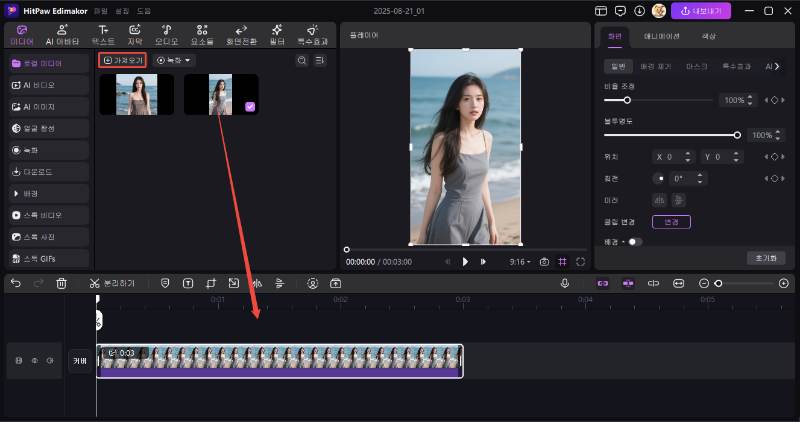Click the mirror flip icon in timeline toolbar
Viewport: 800px width, 422px height.
[257, 283]
